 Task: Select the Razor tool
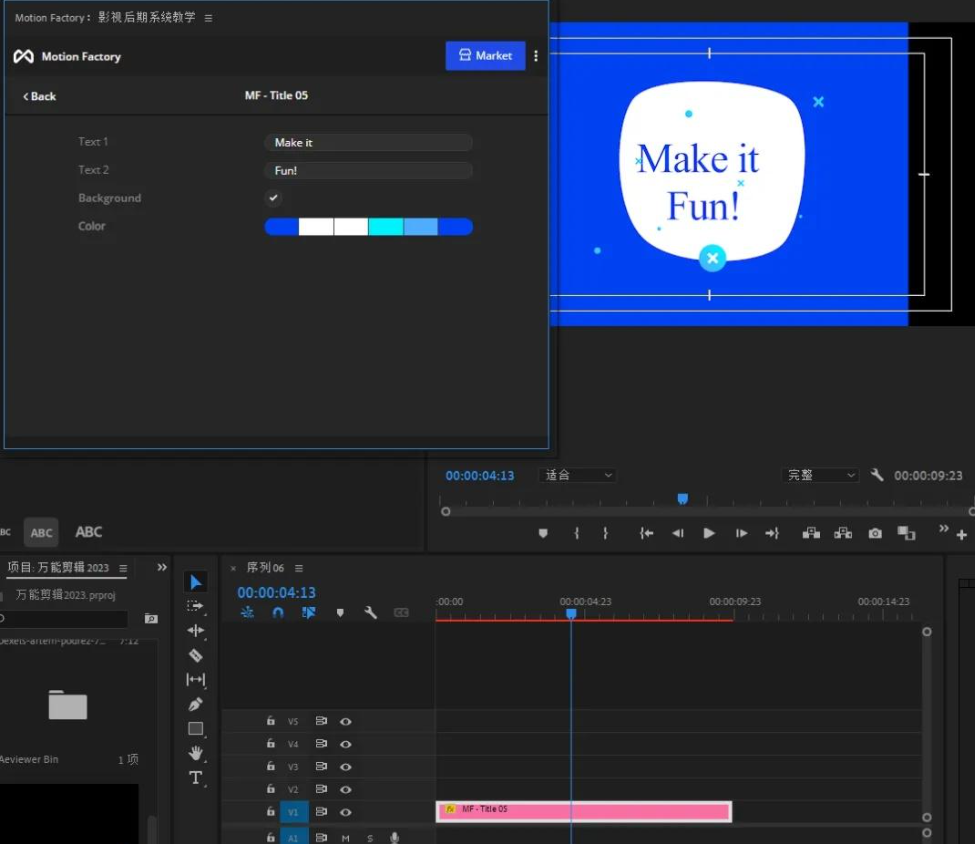(x=195, y=655)
